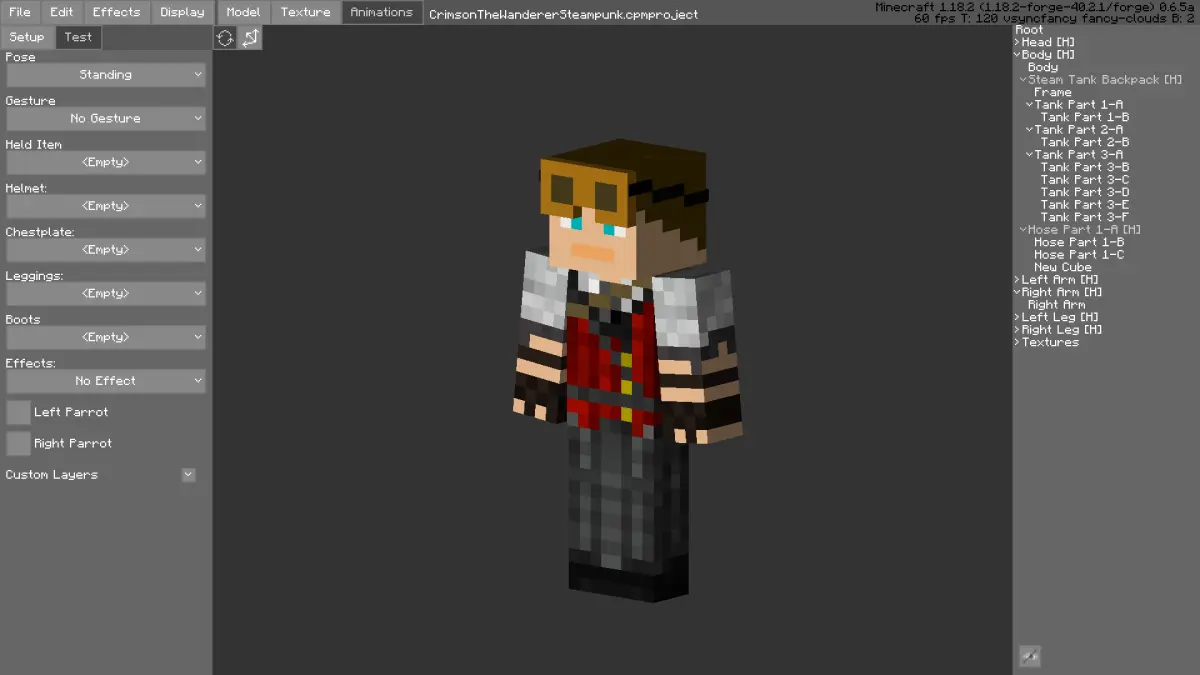Expand the Custom Layers section arrow
The height and width of the screenshot is (675, 1200).
pos(188,475)
